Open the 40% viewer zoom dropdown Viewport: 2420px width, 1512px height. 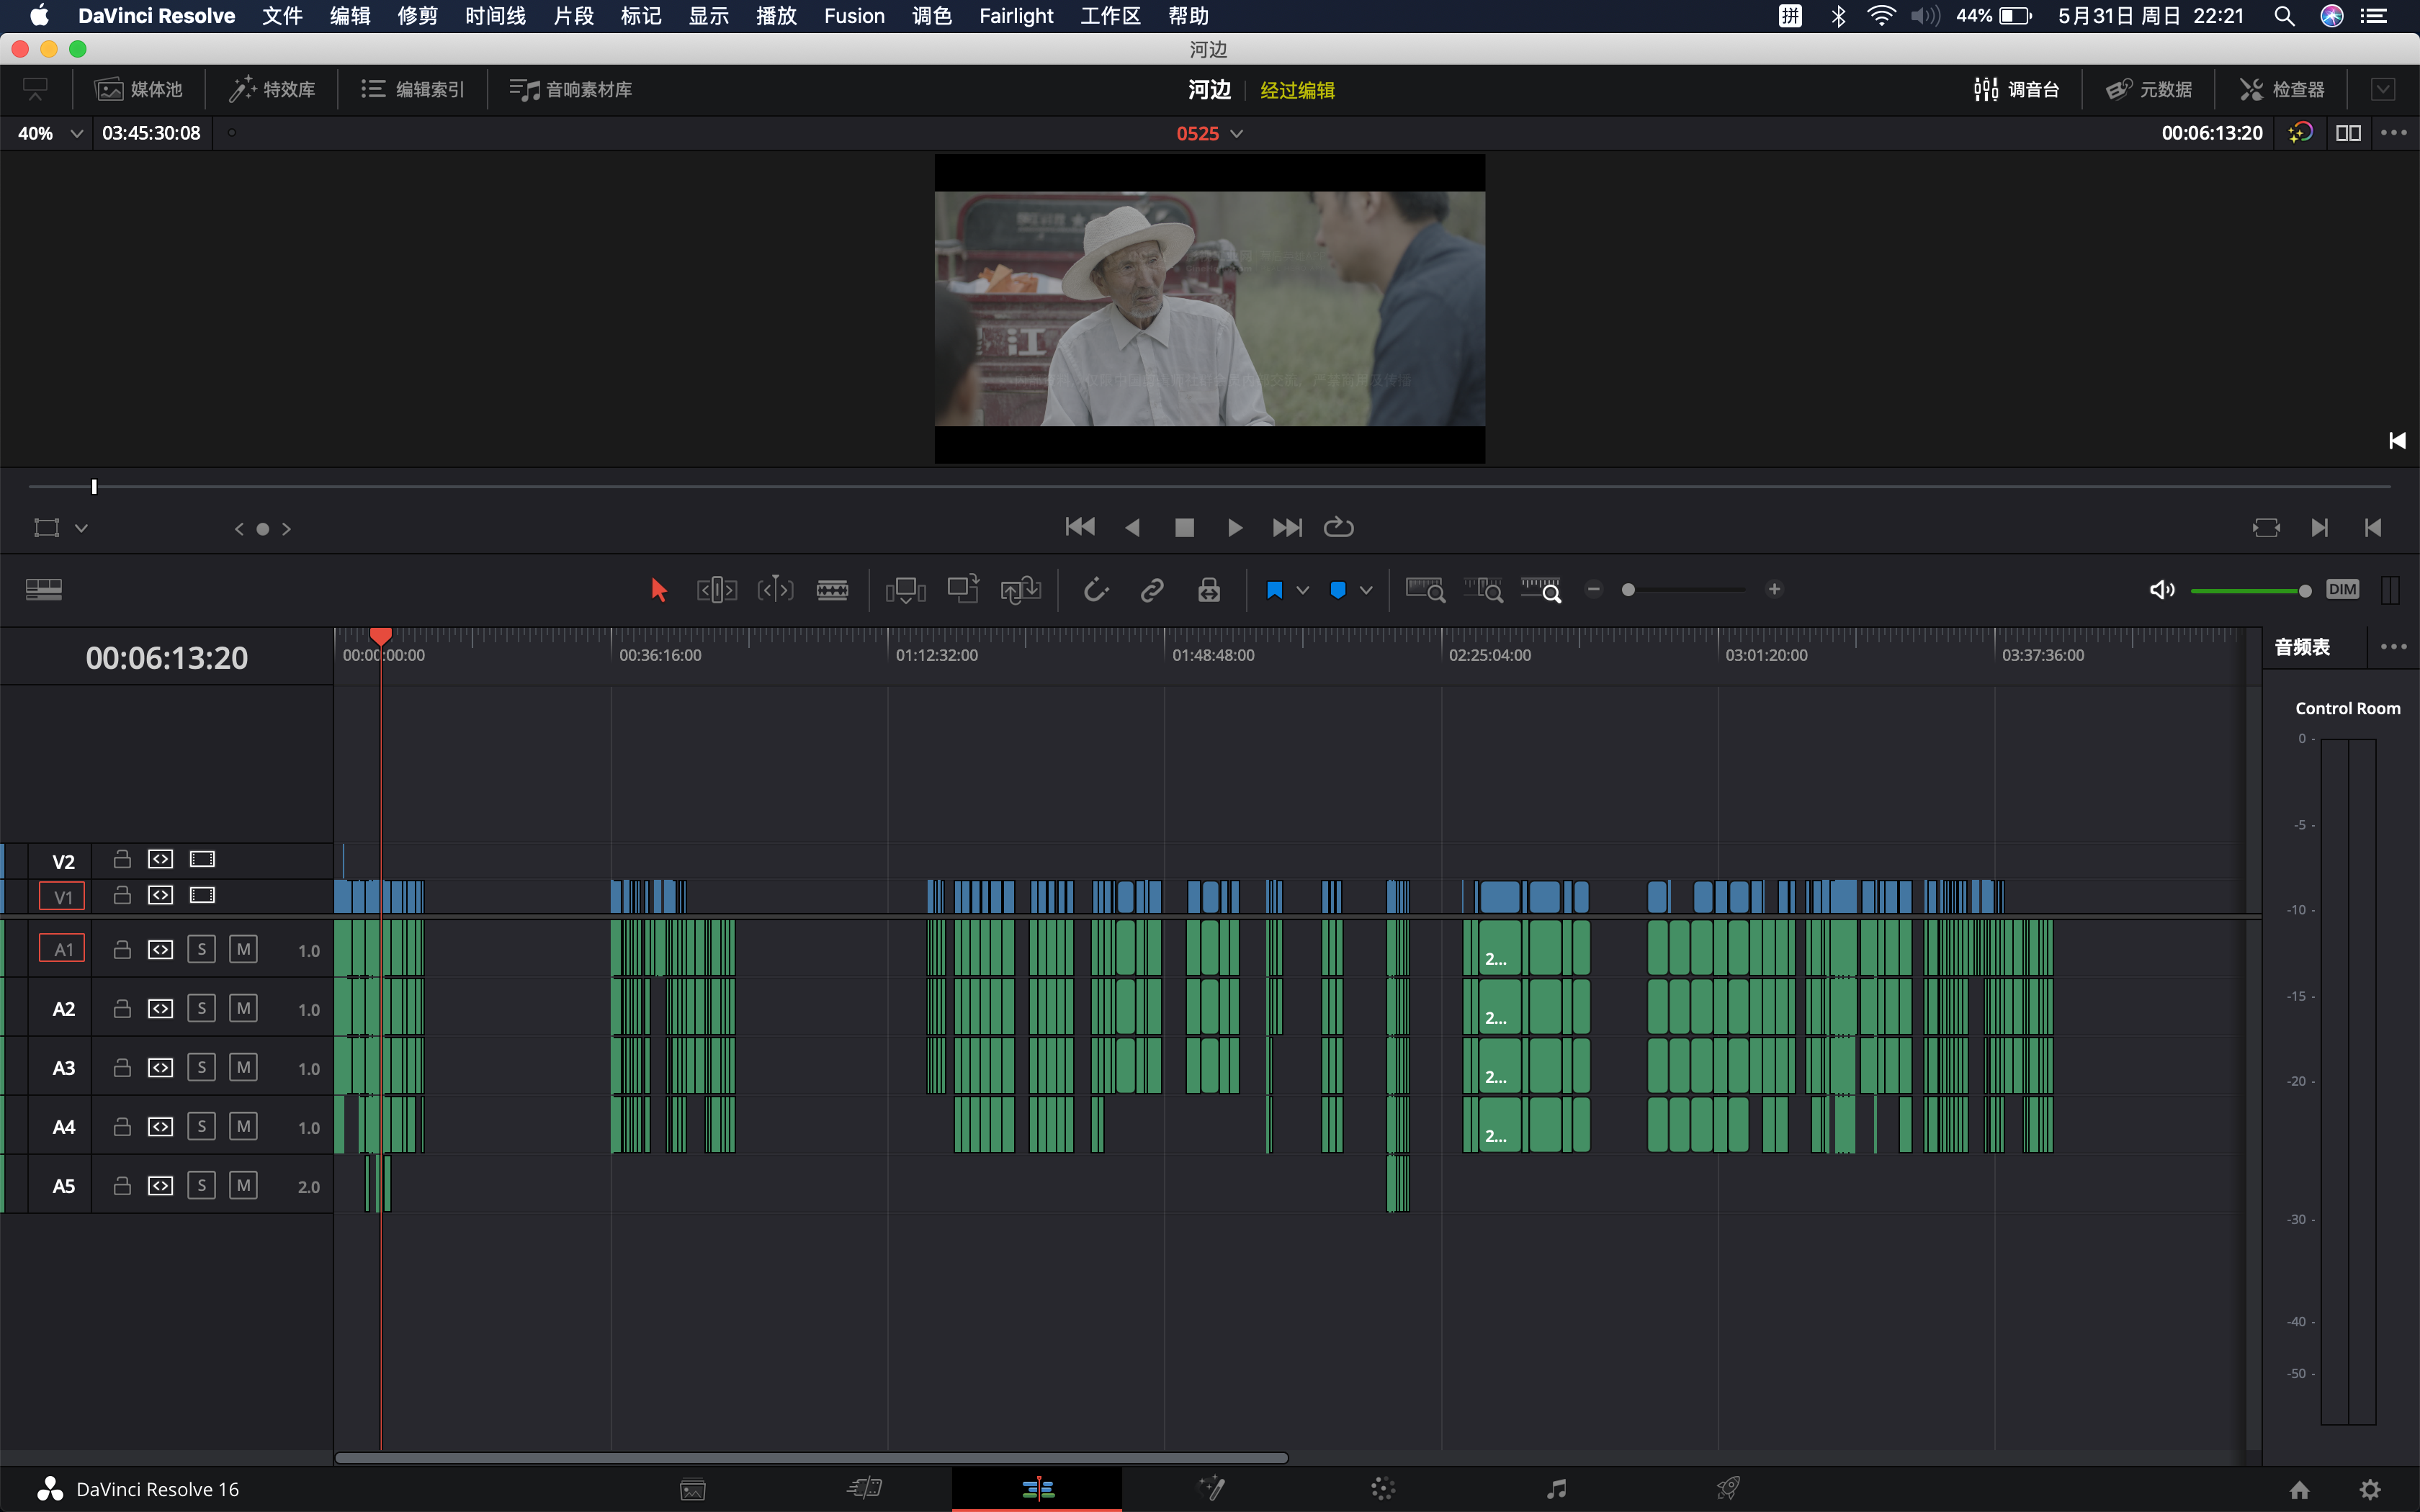(x=76, y=133)
